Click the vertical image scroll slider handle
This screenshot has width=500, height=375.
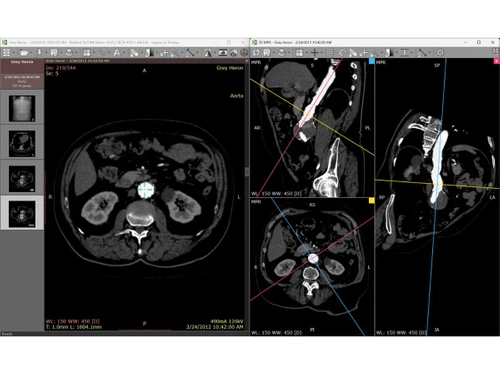pyautogui.click(x=247, y=172)
